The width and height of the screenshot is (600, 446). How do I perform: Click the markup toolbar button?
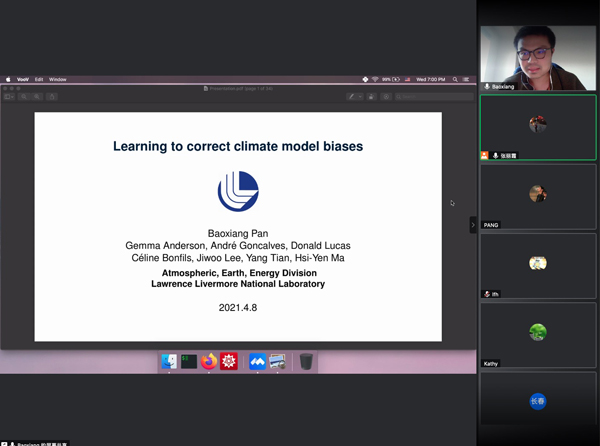click(386, 97)
